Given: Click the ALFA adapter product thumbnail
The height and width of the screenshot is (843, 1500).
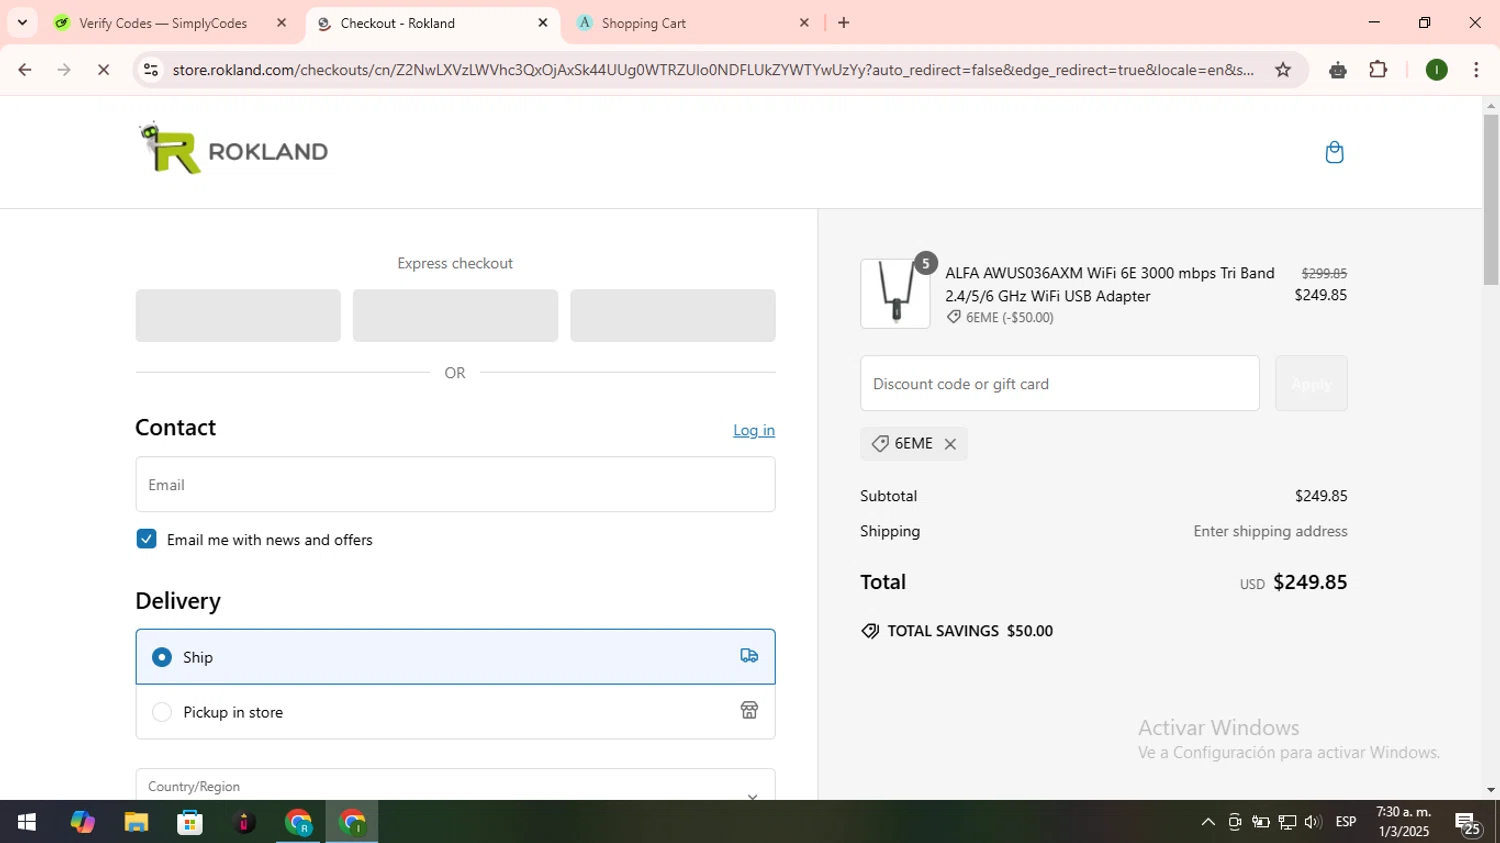Looking at the screenshot, I should 895,294.
